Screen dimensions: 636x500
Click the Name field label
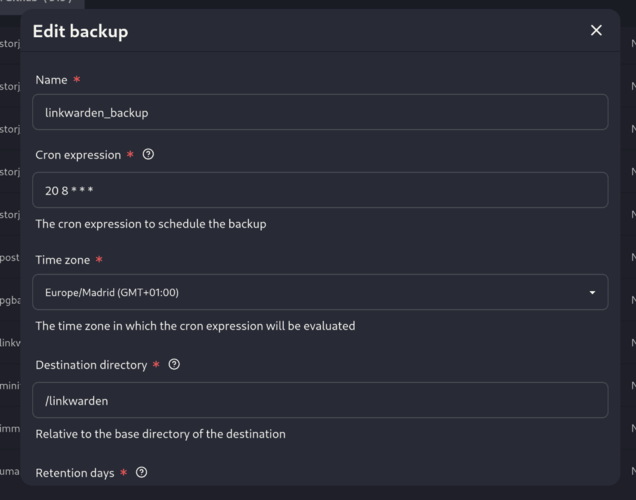[51, 80]
